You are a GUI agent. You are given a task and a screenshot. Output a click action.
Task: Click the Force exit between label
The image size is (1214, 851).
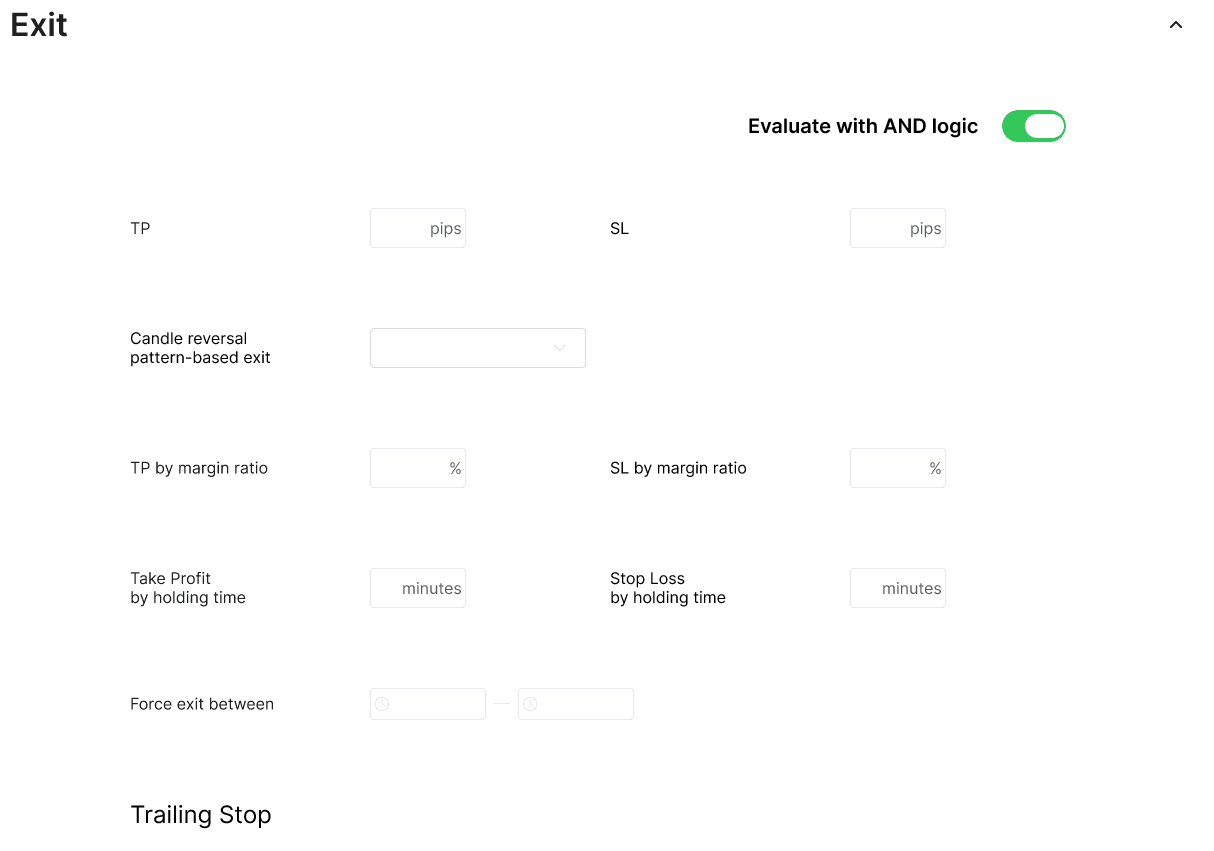(x=202, y=704)
